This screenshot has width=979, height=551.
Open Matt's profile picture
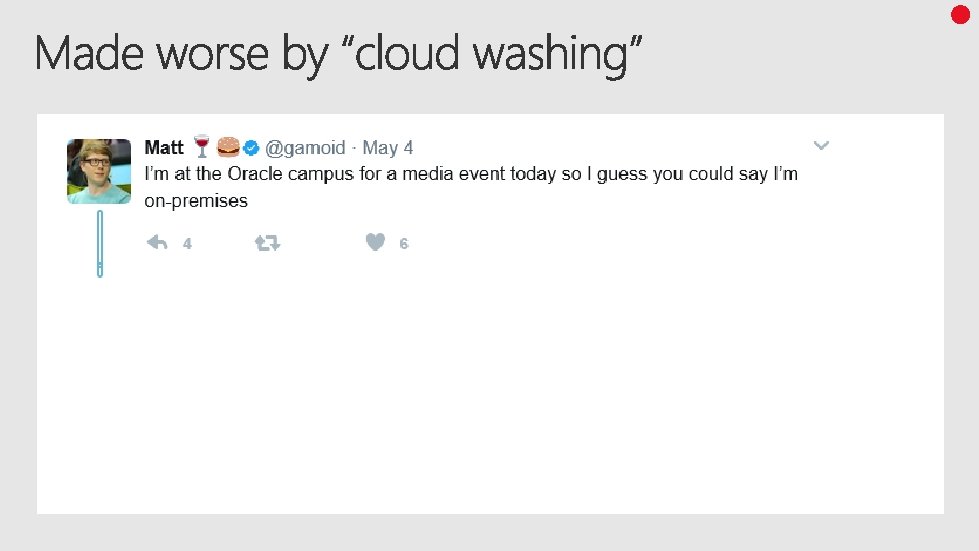pyautogui.click(x=99, y=171)
